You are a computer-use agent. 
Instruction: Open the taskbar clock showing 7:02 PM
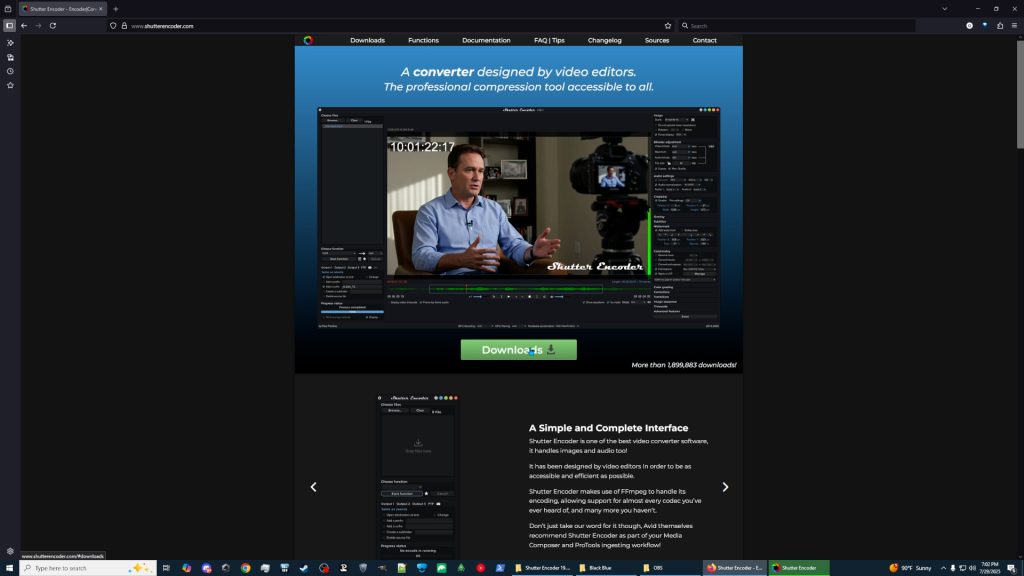990,568
